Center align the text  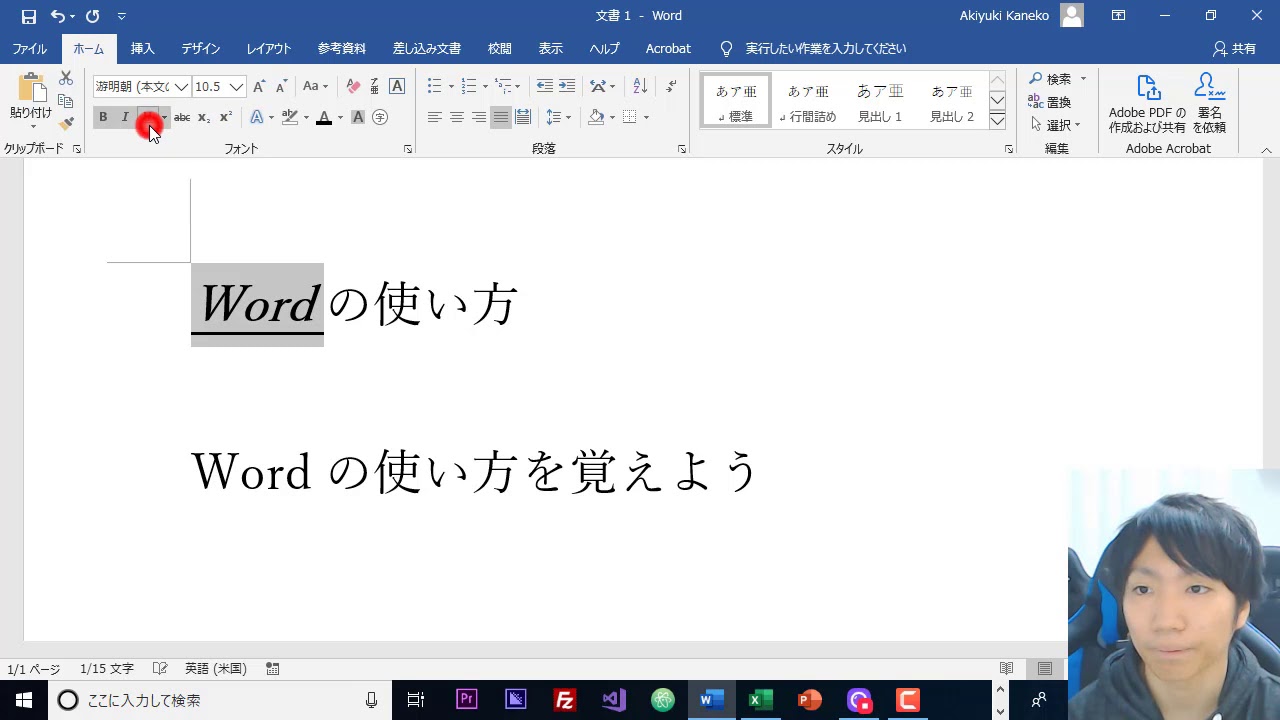[457, 117]
